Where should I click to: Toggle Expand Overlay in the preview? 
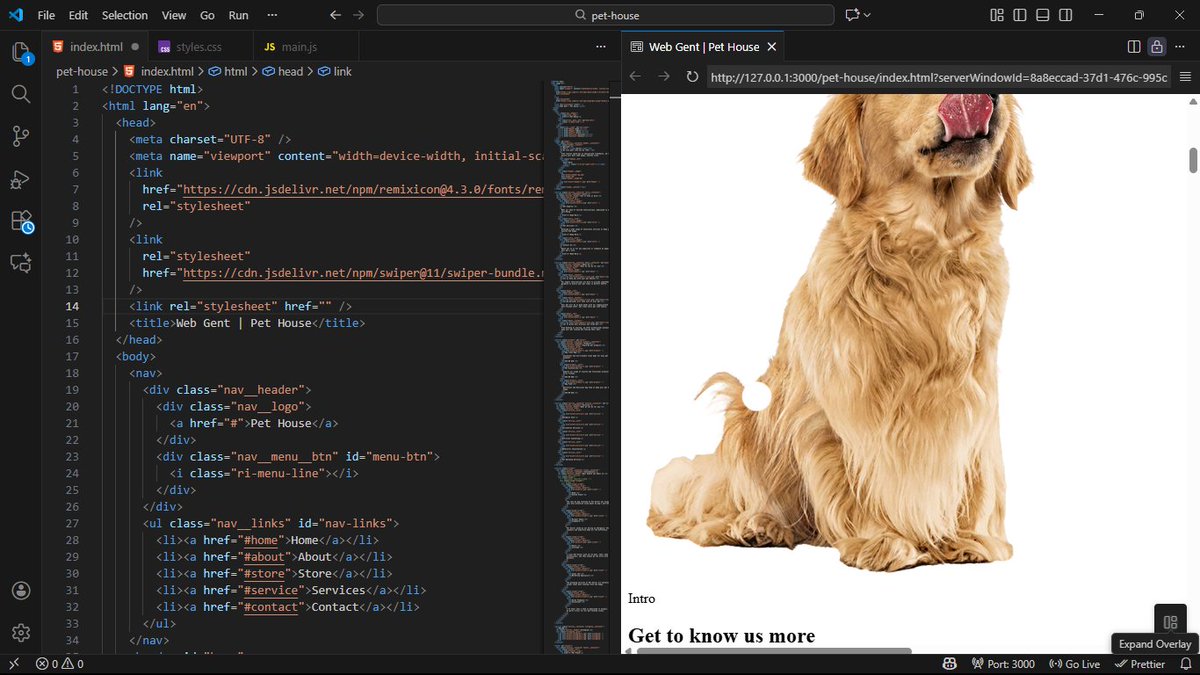(x=1170, y=620)
